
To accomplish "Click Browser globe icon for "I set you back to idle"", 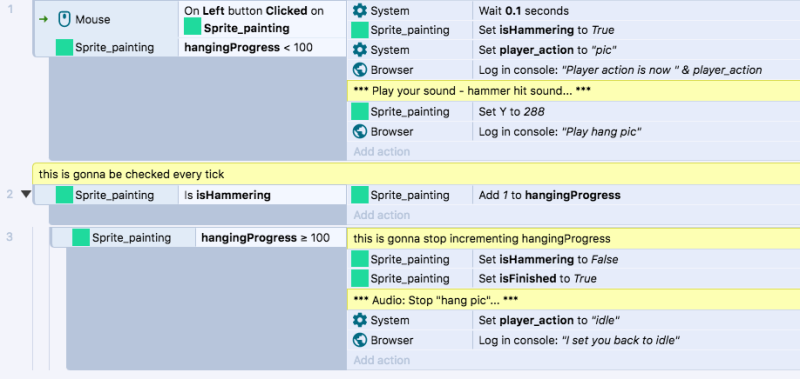I will point(360,340).
